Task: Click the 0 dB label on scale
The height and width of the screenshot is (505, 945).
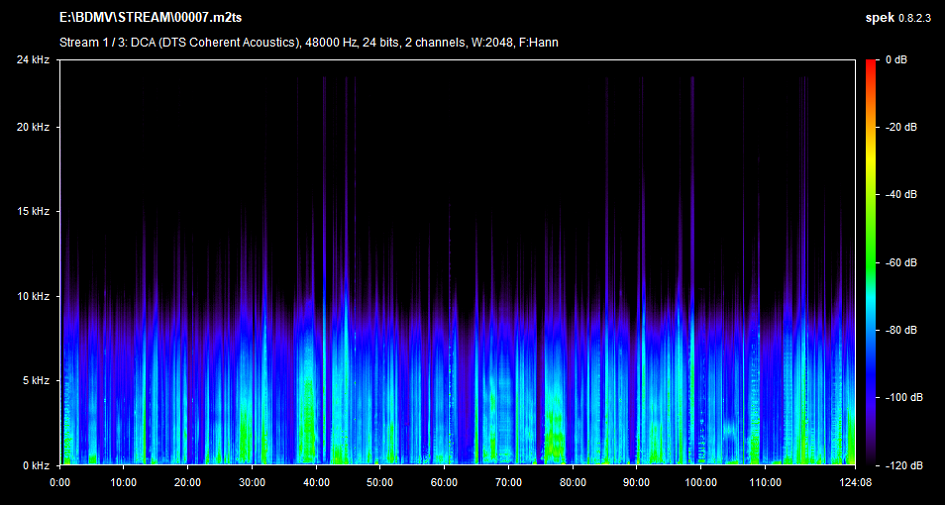Action: click(897, 60)
